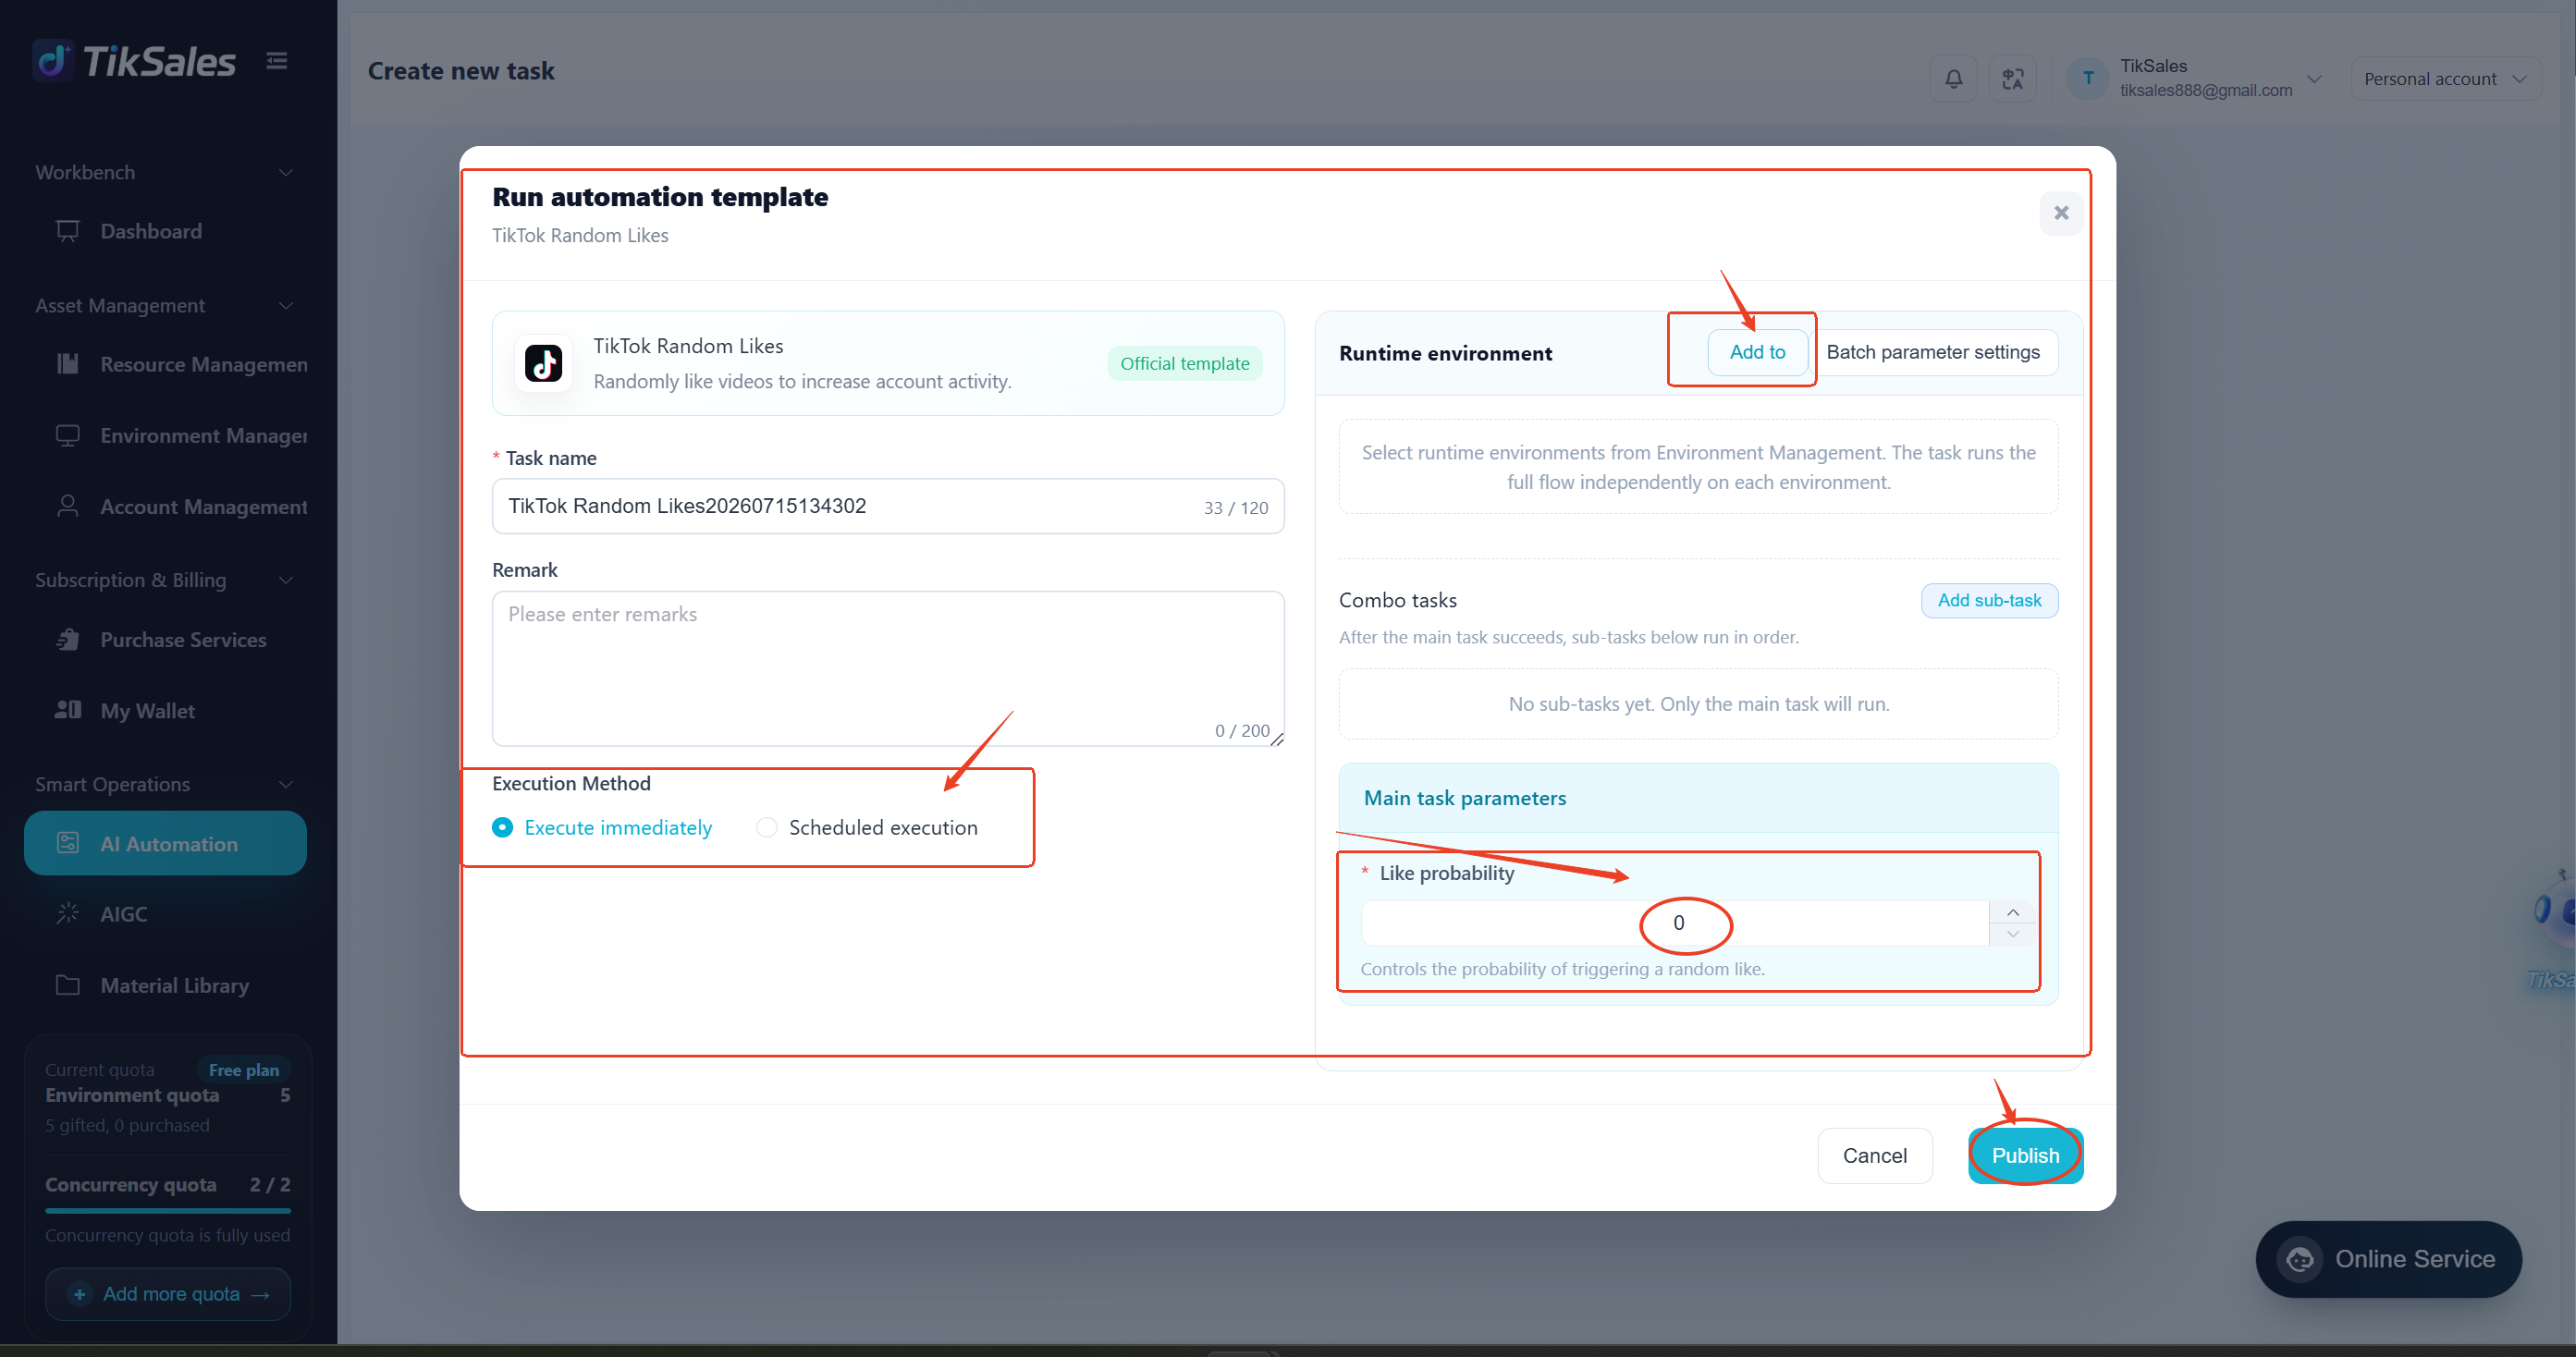Collapse sidebar with hamburger menu icon
This screenshot has width=2576, height=1357.
click(277, 61)
